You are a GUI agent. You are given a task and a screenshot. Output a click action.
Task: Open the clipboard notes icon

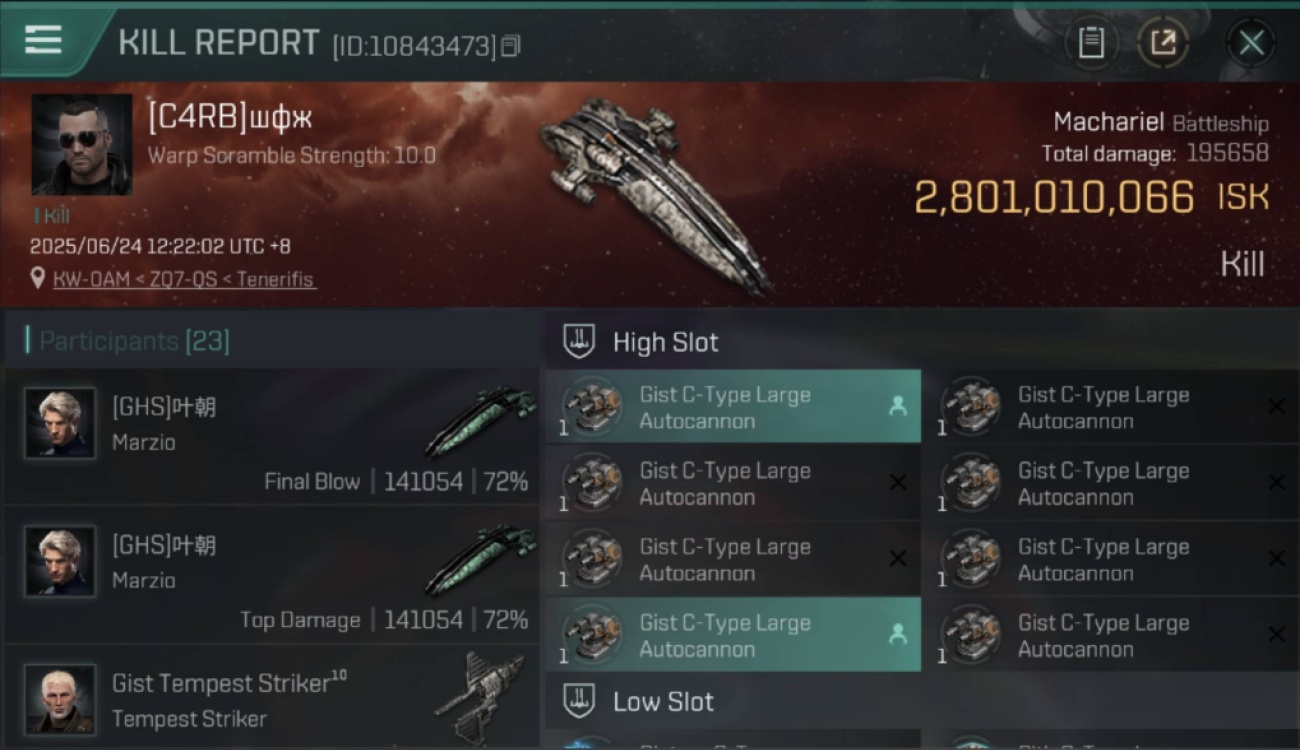click(x=1091, y=43)
